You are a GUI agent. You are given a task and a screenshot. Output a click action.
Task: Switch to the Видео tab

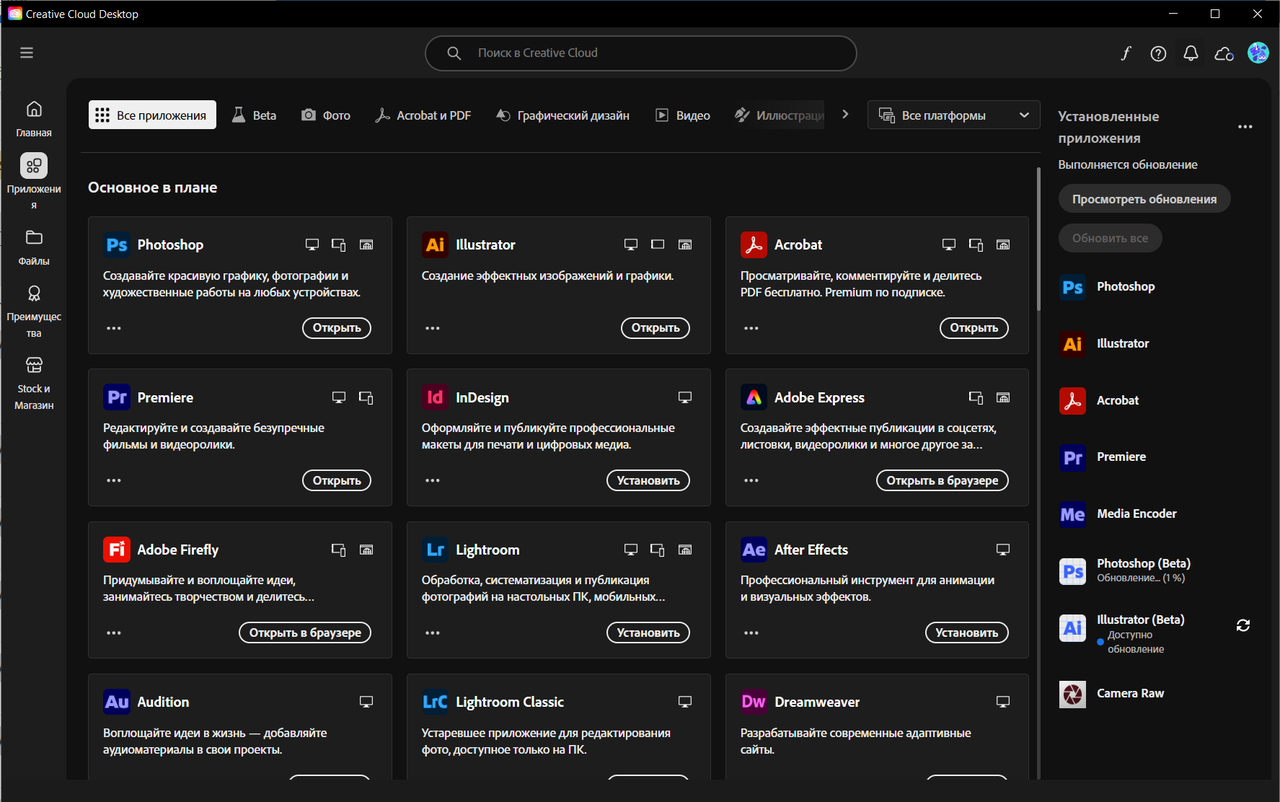click(682, 115)
